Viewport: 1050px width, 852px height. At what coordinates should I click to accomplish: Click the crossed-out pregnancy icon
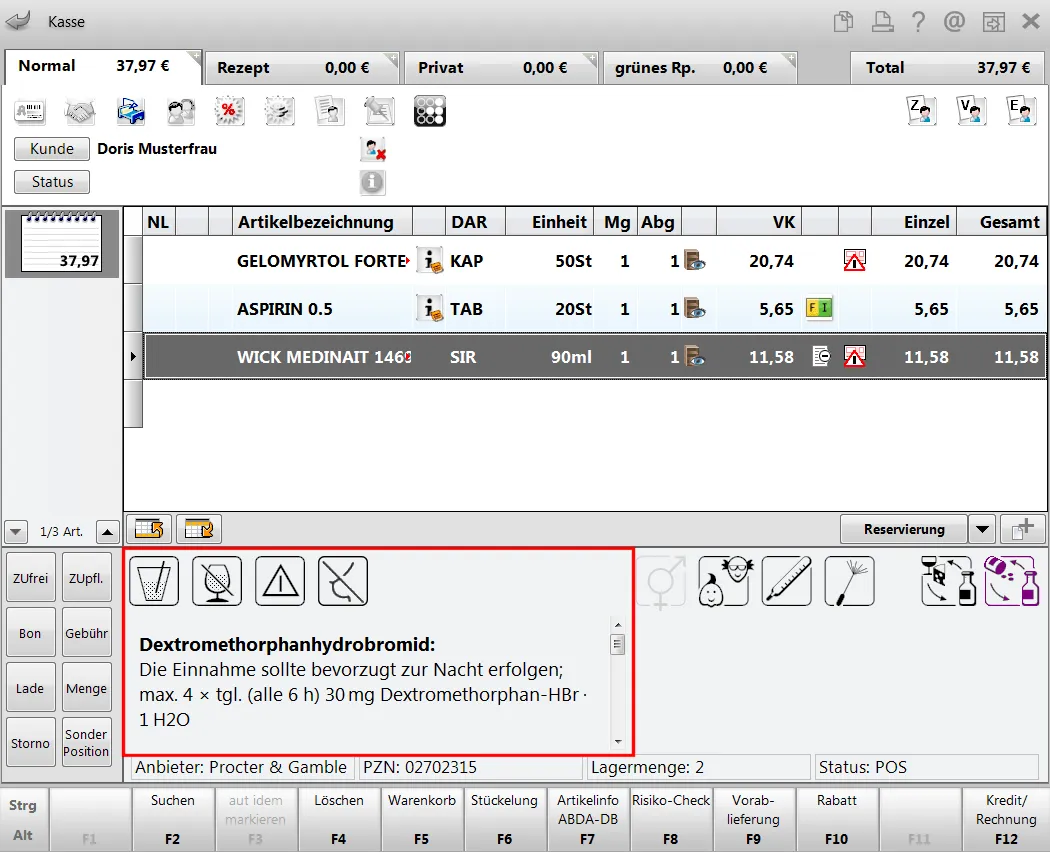click(343, 581)
